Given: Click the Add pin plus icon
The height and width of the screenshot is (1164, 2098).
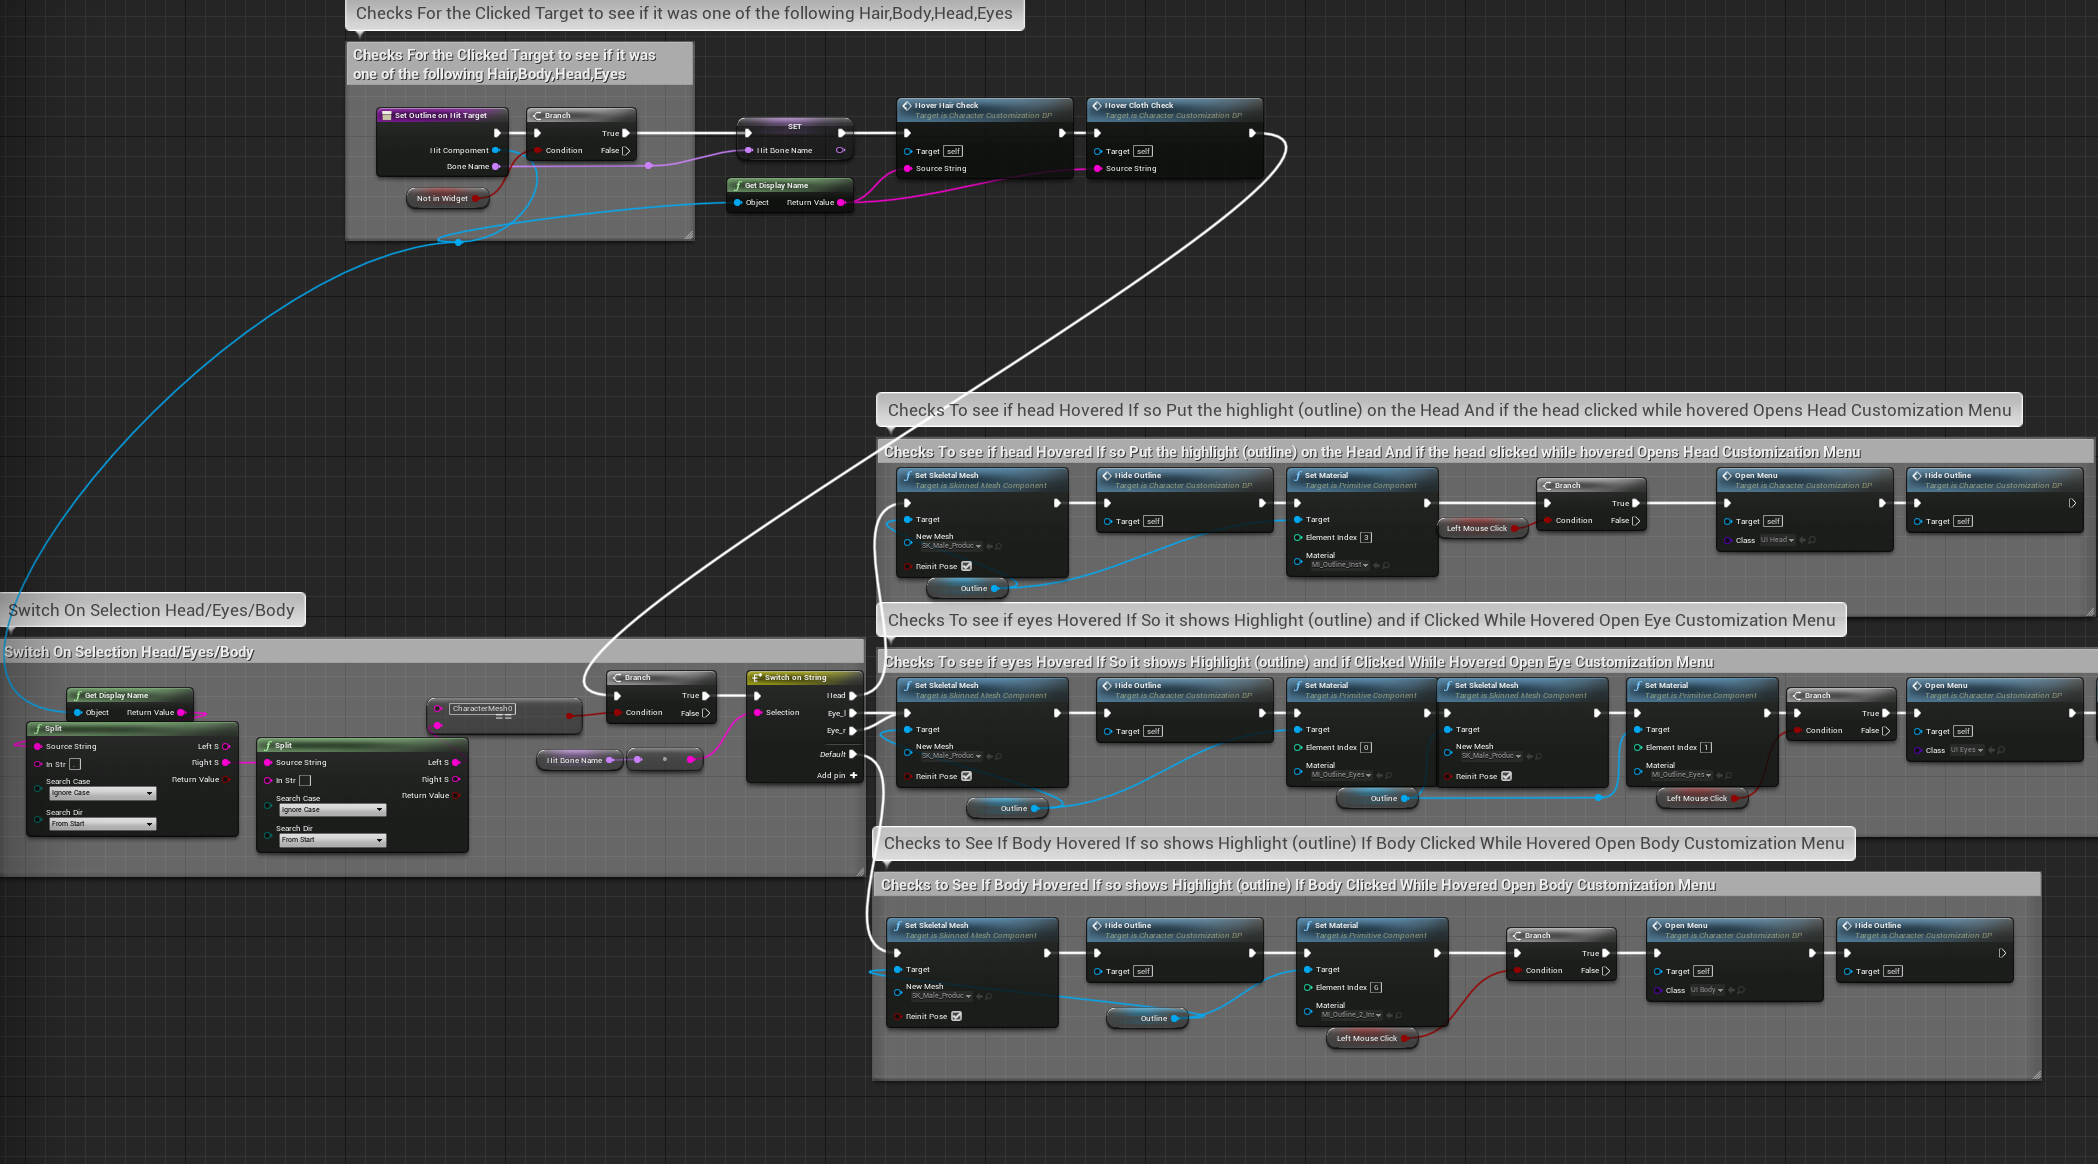Looking at the screenshot, I should click(853, 775).
